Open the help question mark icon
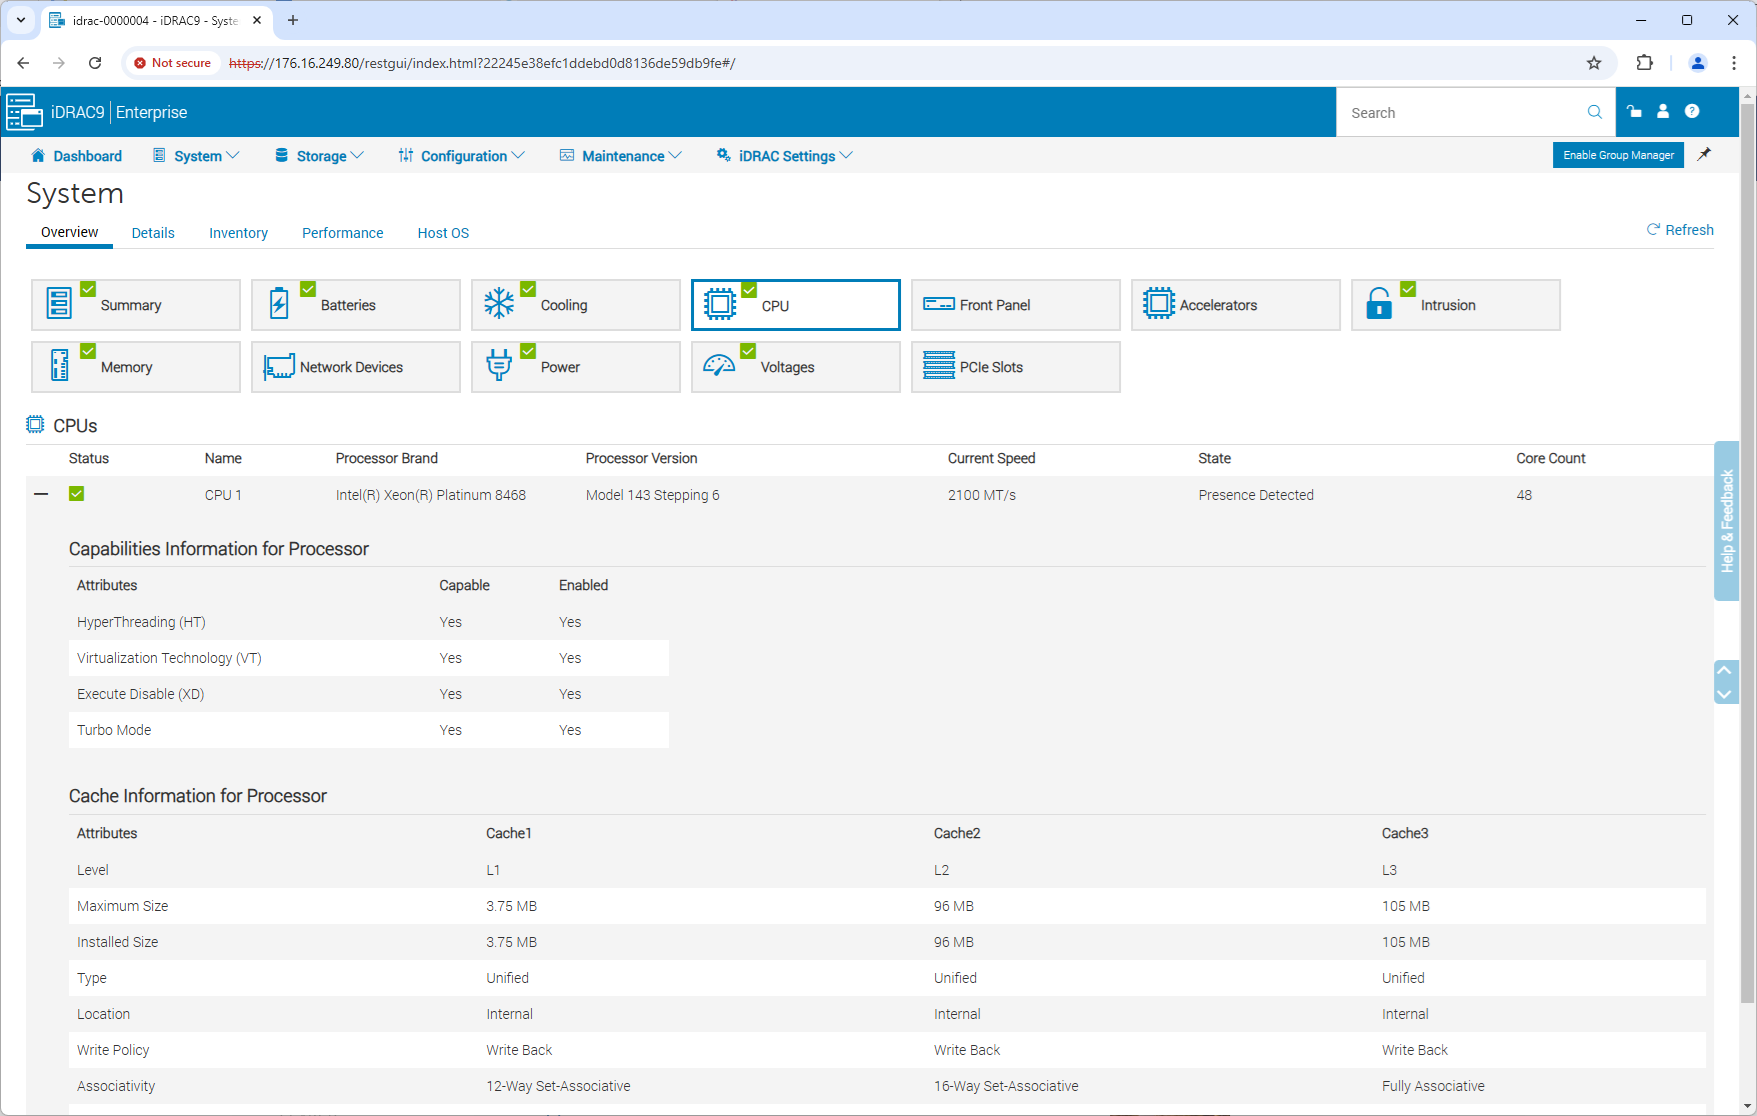1757x1116 pixels. click(x=1692, y=111)
